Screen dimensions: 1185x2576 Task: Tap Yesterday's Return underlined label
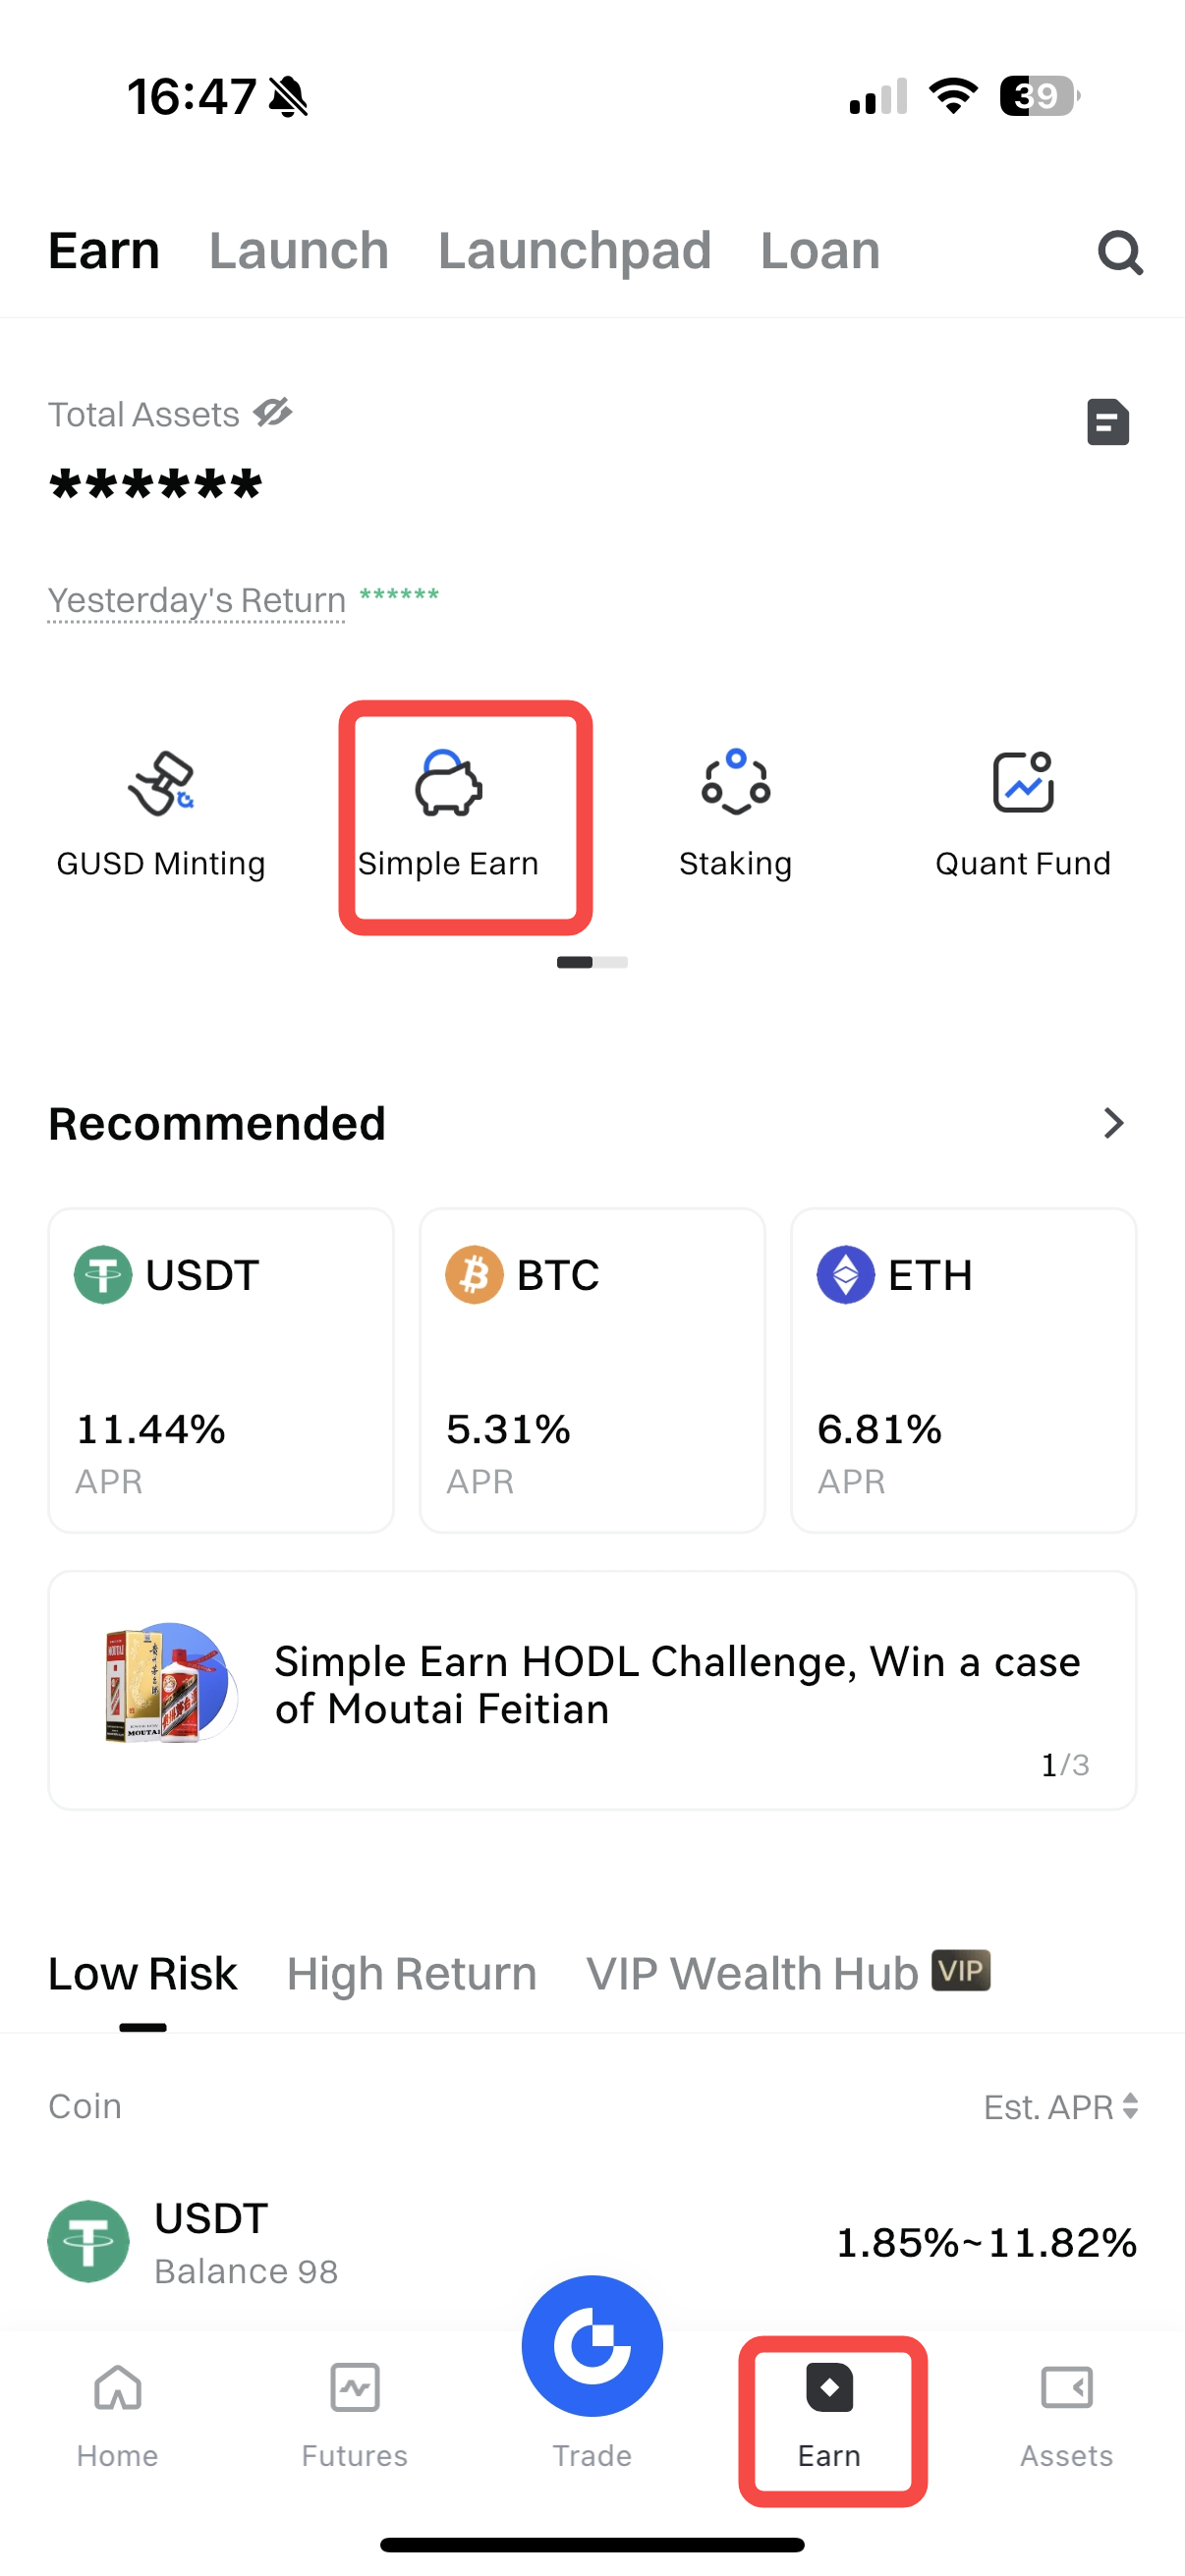[197, 600]
